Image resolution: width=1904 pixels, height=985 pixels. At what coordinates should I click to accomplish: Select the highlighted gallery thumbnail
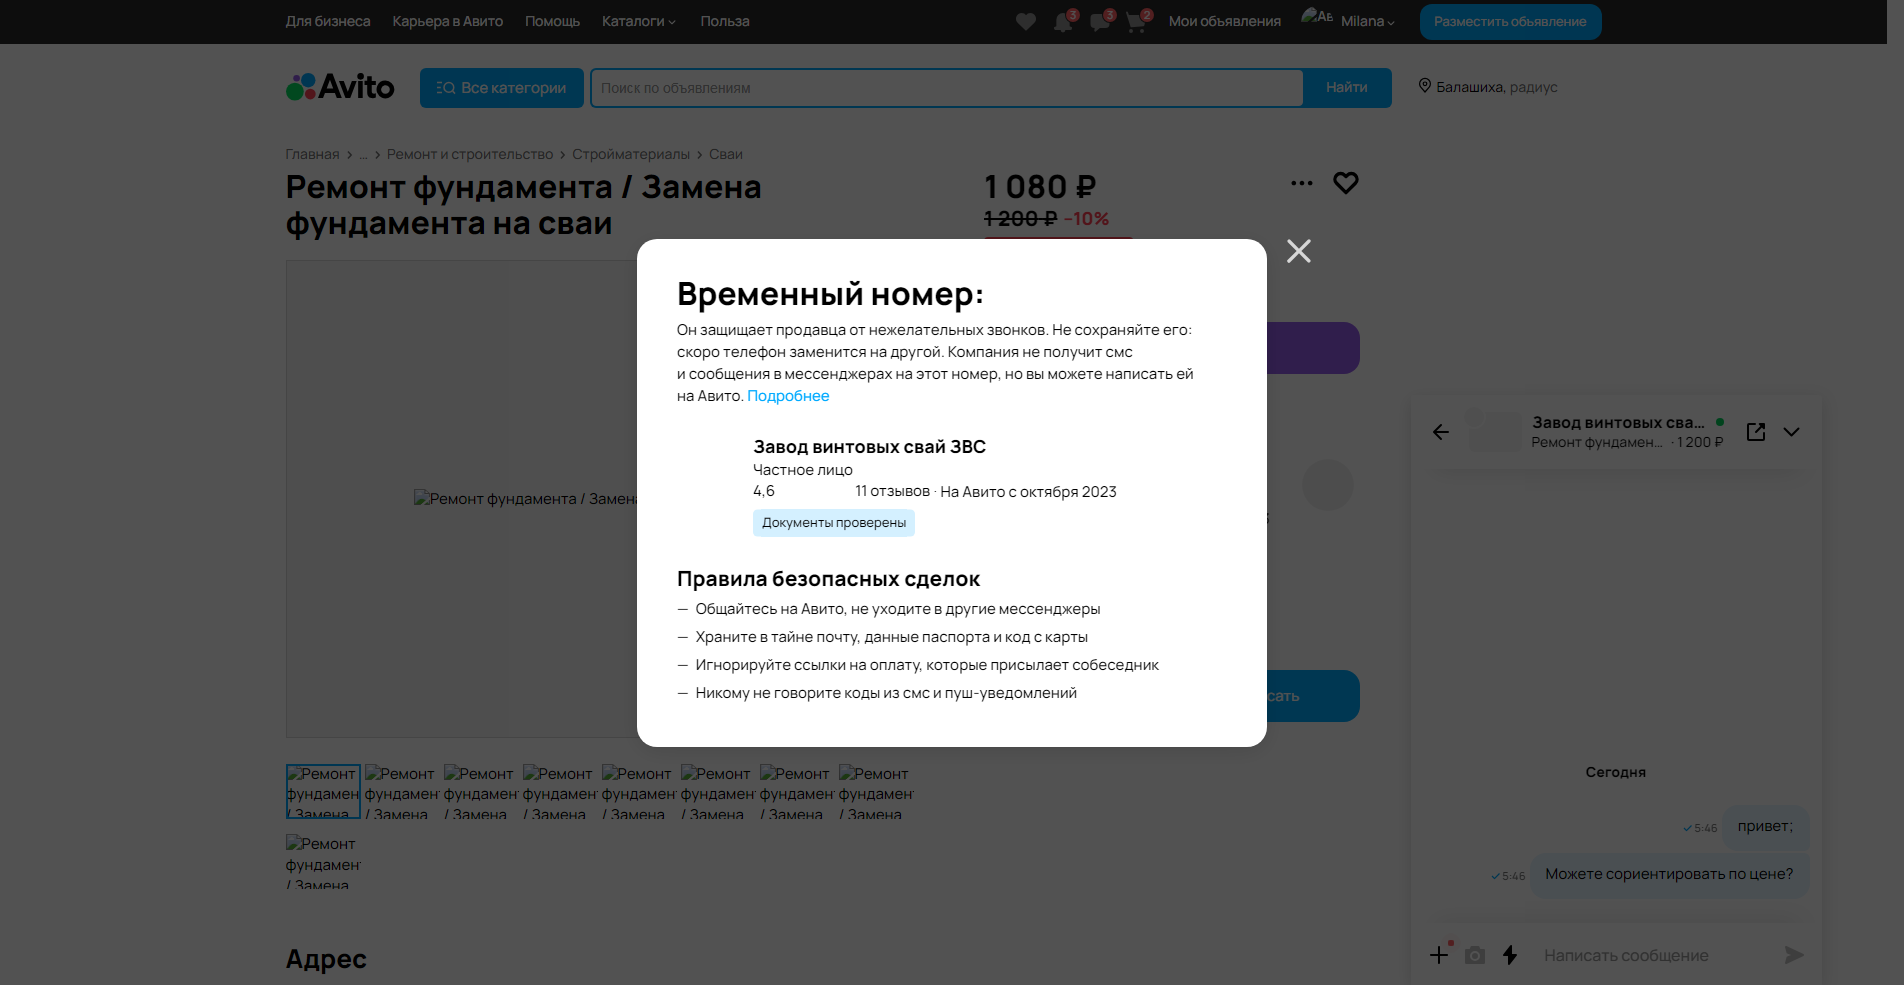point(323,792)
